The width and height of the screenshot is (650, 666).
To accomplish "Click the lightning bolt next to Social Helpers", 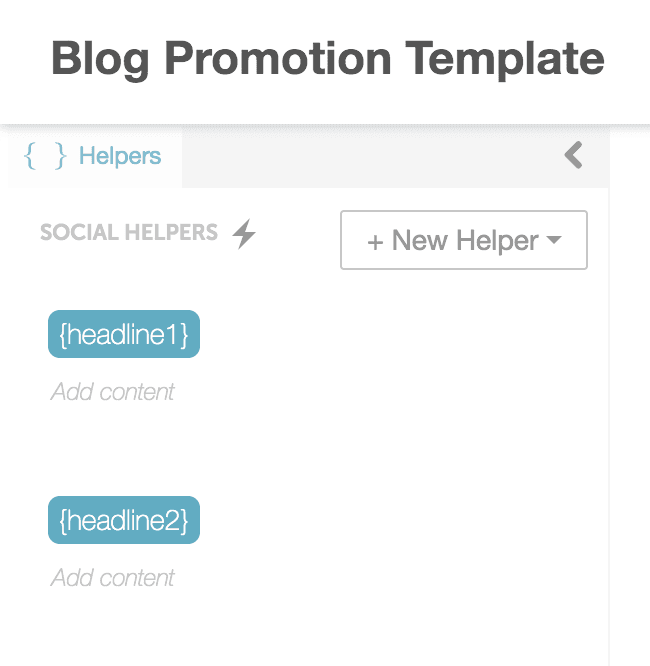I will [x=244, y=233].
